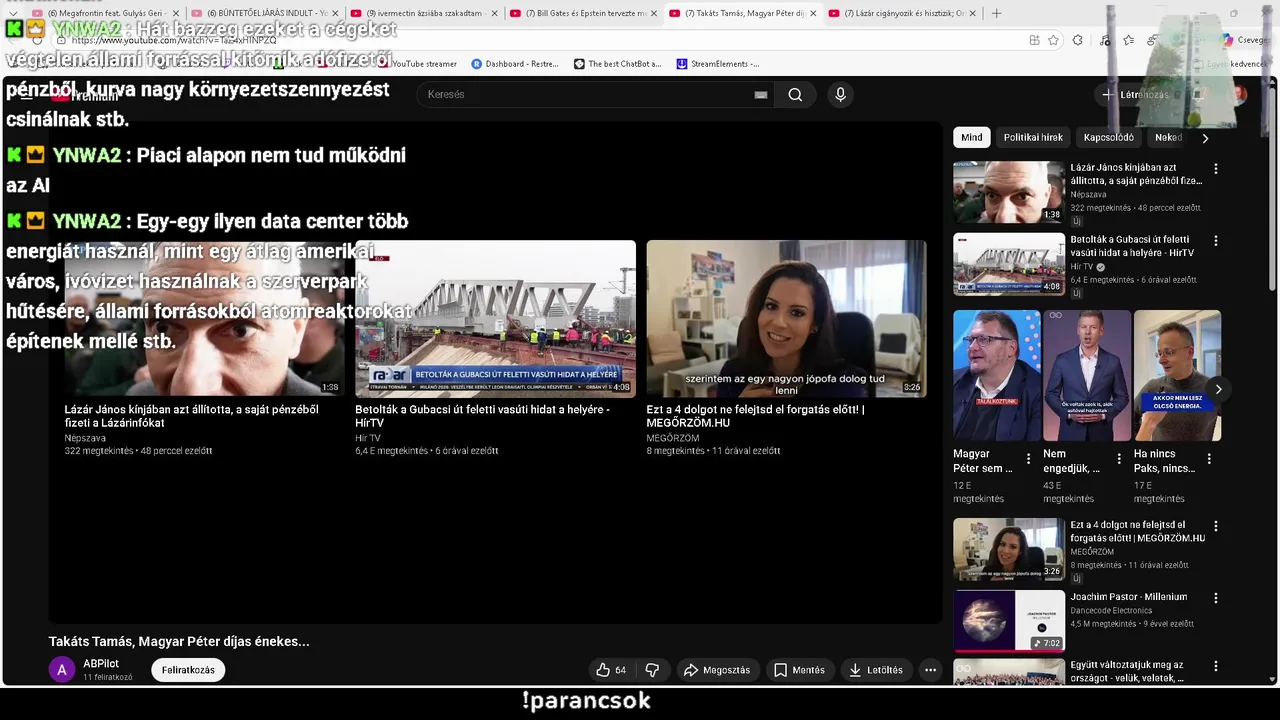Like the video with thumbs-up button
The image size is (1280, 720).
pyautogui.click(x=611, y=670)
